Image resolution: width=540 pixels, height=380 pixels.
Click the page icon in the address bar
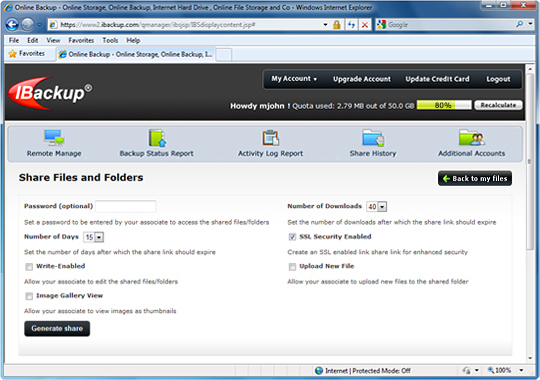pyautogui.click(x=53, y=24)
